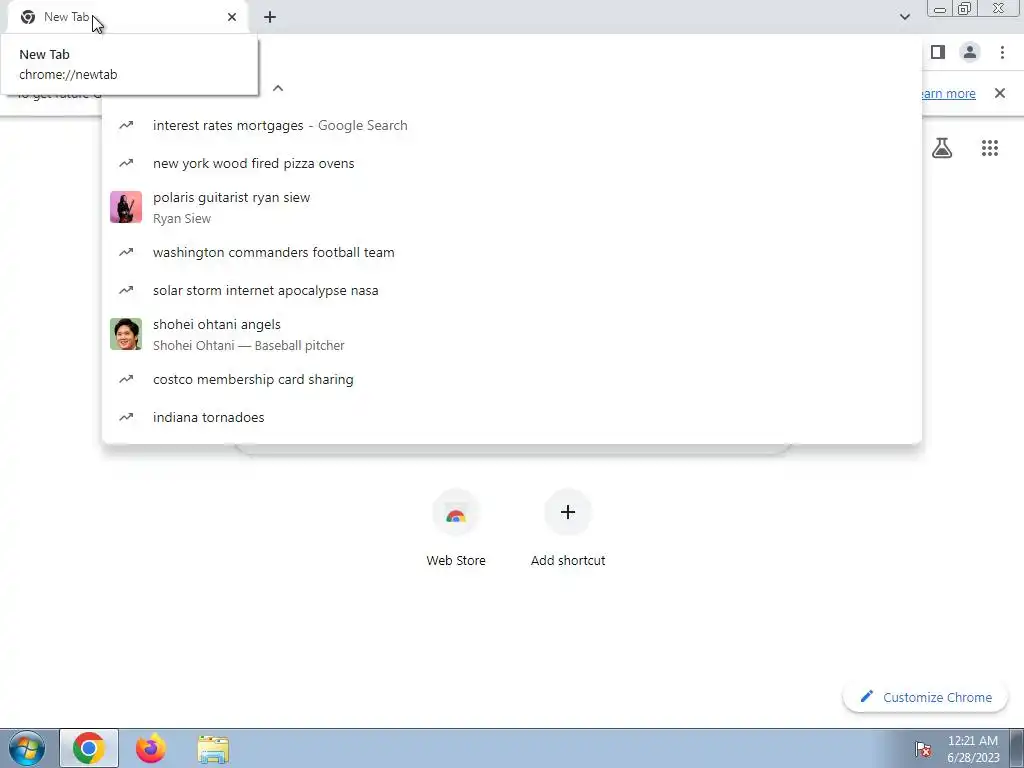Click trending icon beside new york wood fired pizza
Viewport: 1024px width, 768px height.
pos(126,163)
